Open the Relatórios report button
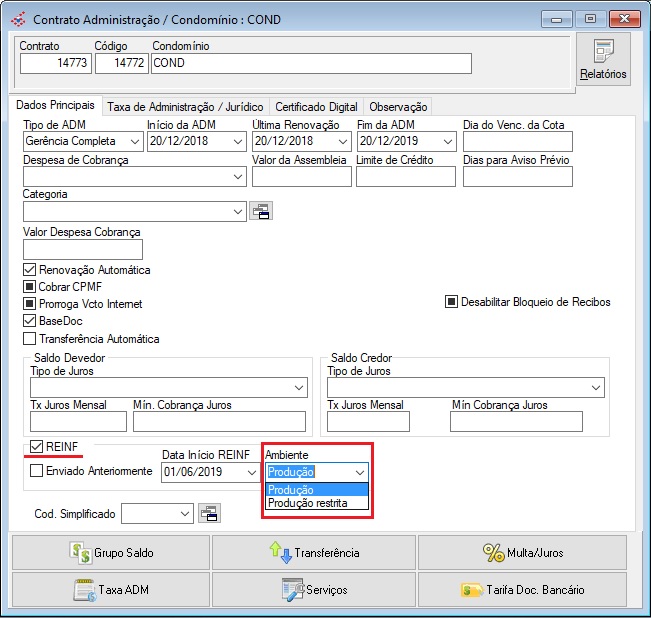This screenshot has width=651, height=618. [x=603, y=59]
